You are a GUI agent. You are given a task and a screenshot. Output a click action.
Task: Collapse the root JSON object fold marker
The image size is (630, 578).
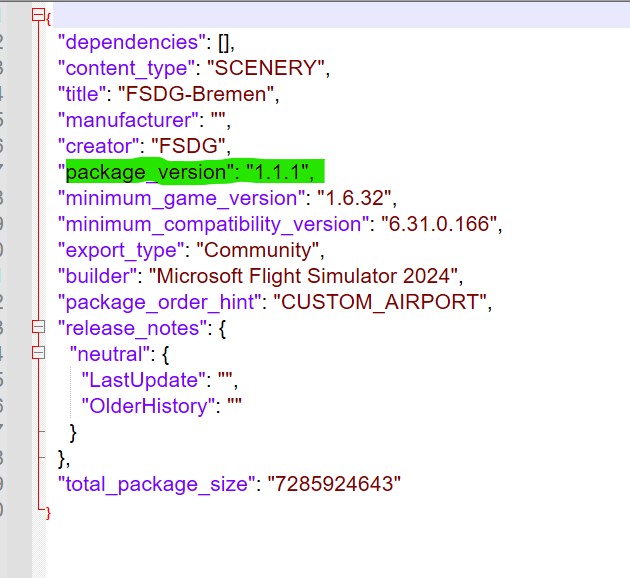pos(38,16)
